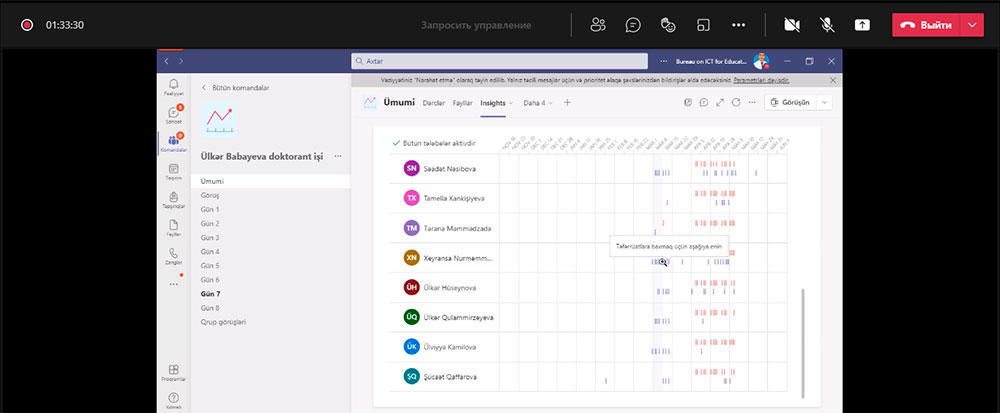Image resolution: width=1000 pixels, height=413 pixels.
Task: Open the meeting participants panel icon
Action: tap(598, 25)
